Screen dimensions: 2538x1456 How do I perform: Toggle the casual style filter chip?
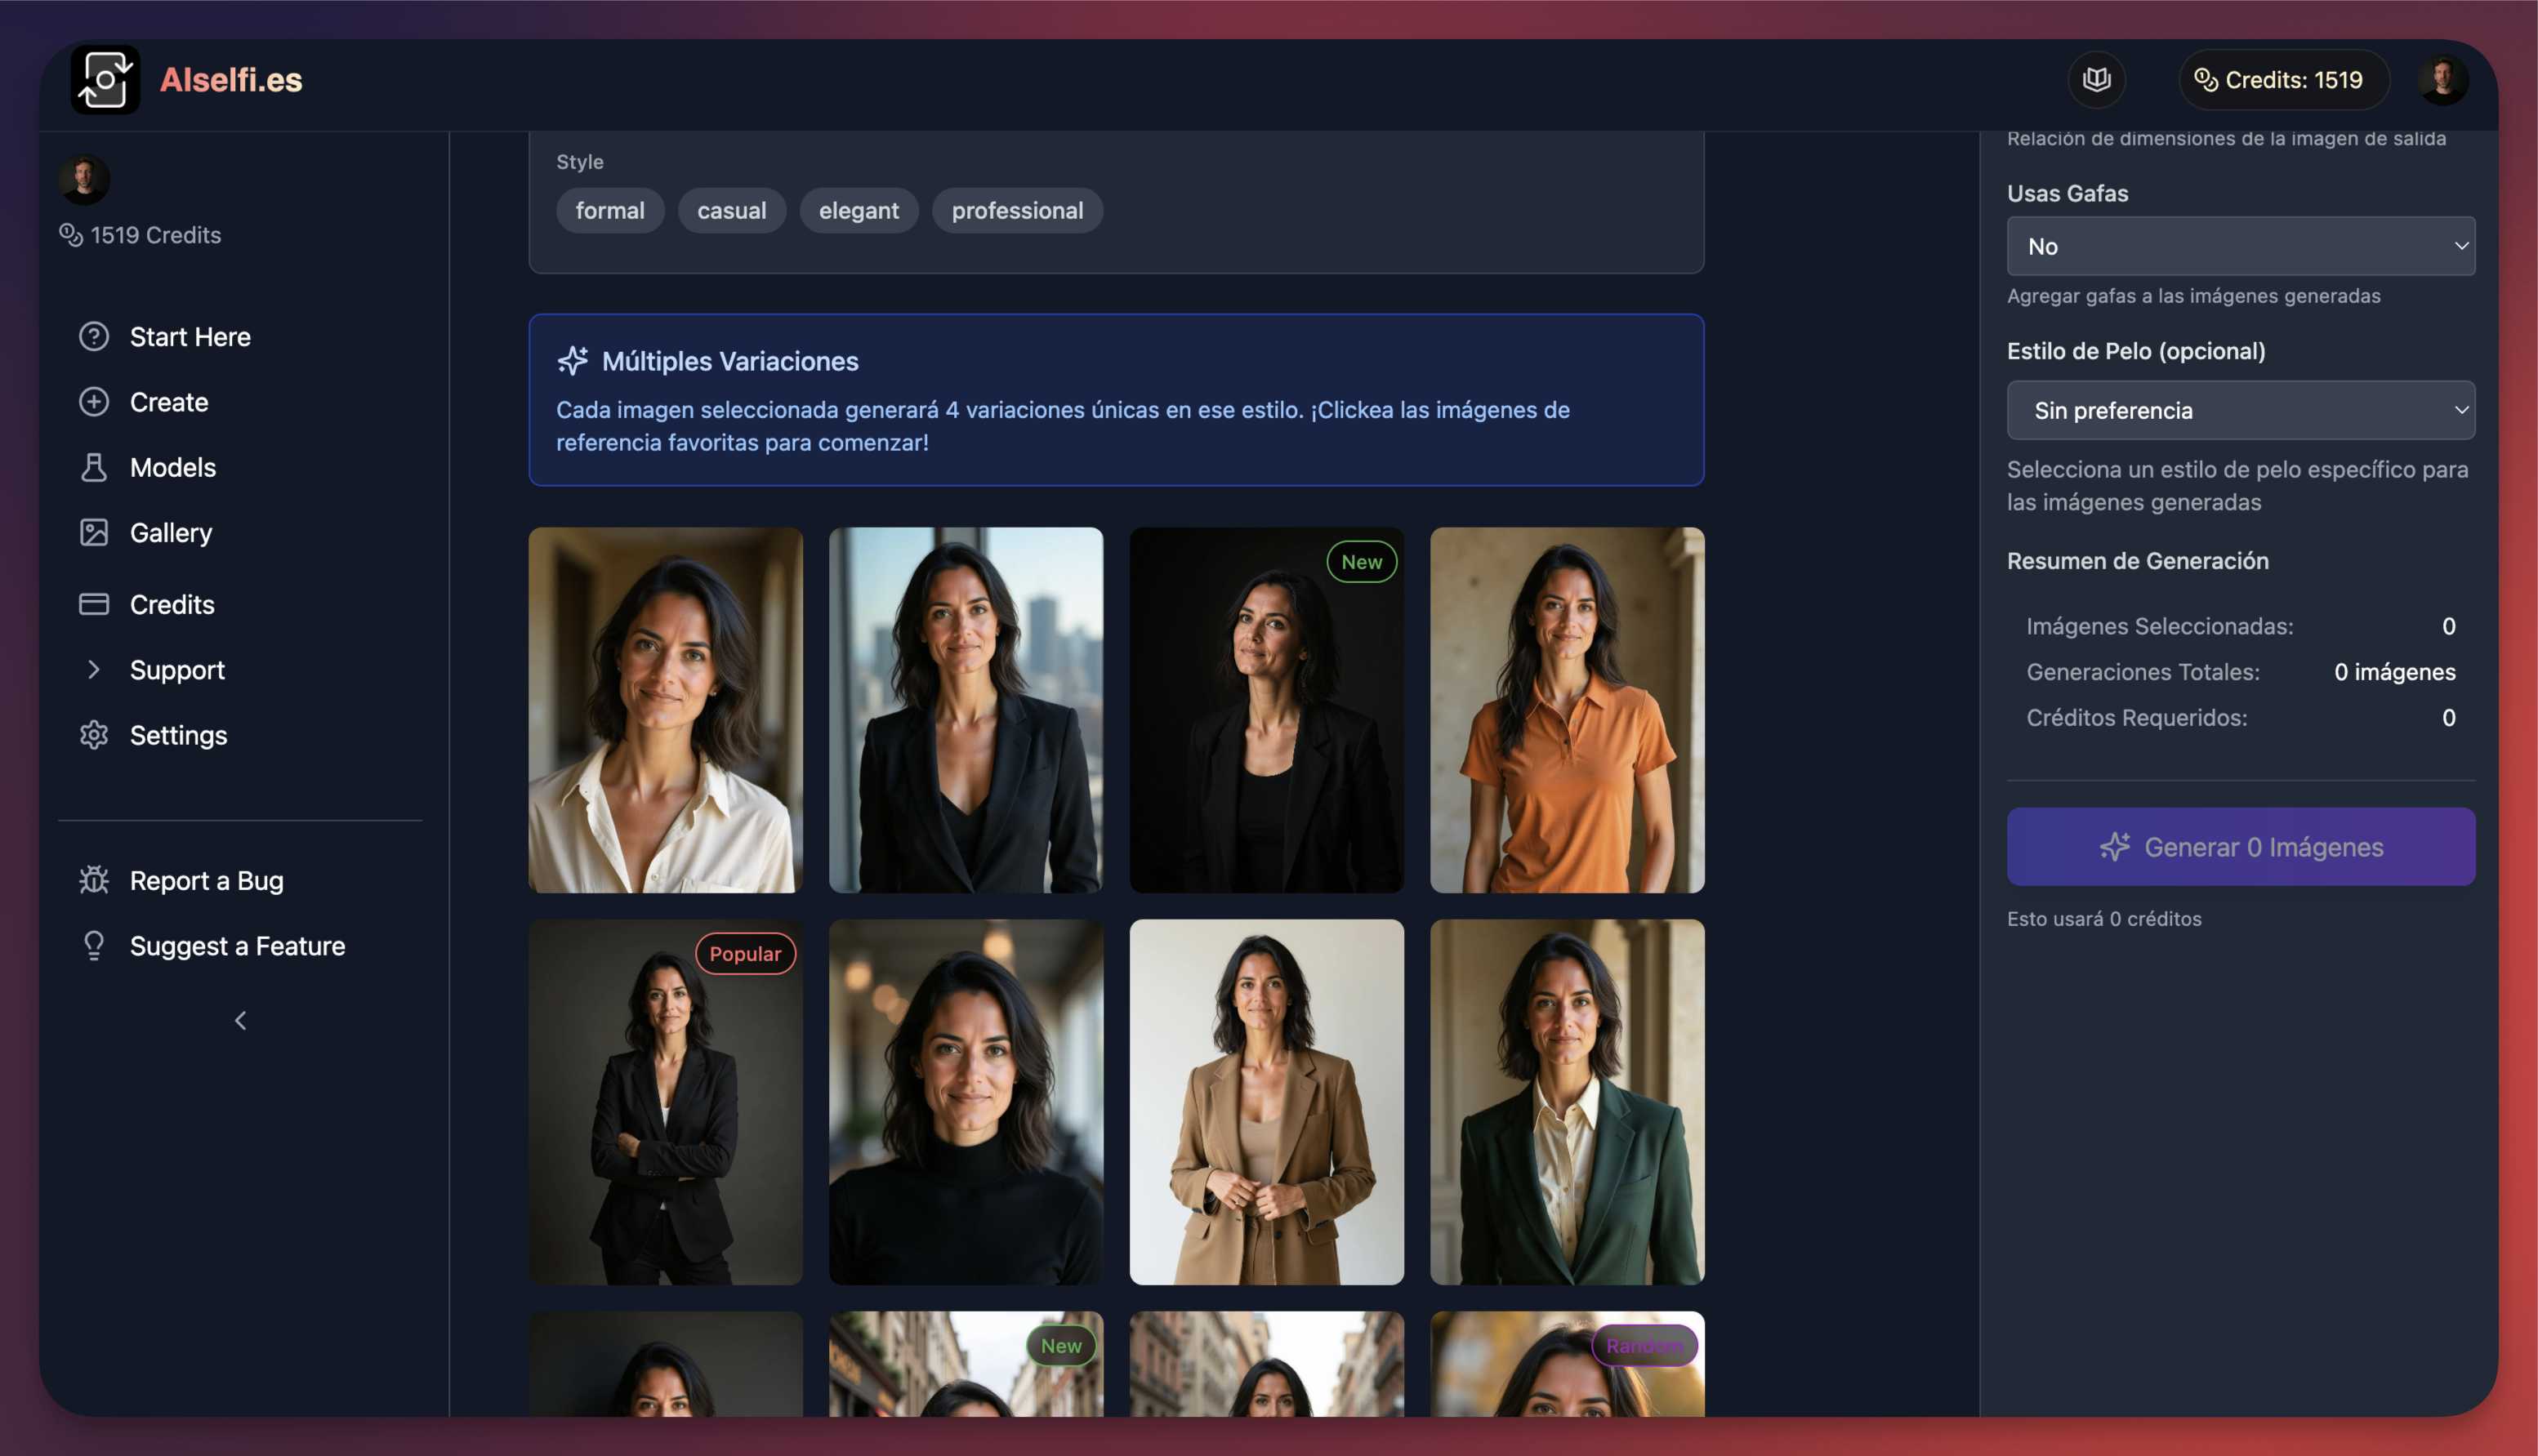click(x=731, y=211)
